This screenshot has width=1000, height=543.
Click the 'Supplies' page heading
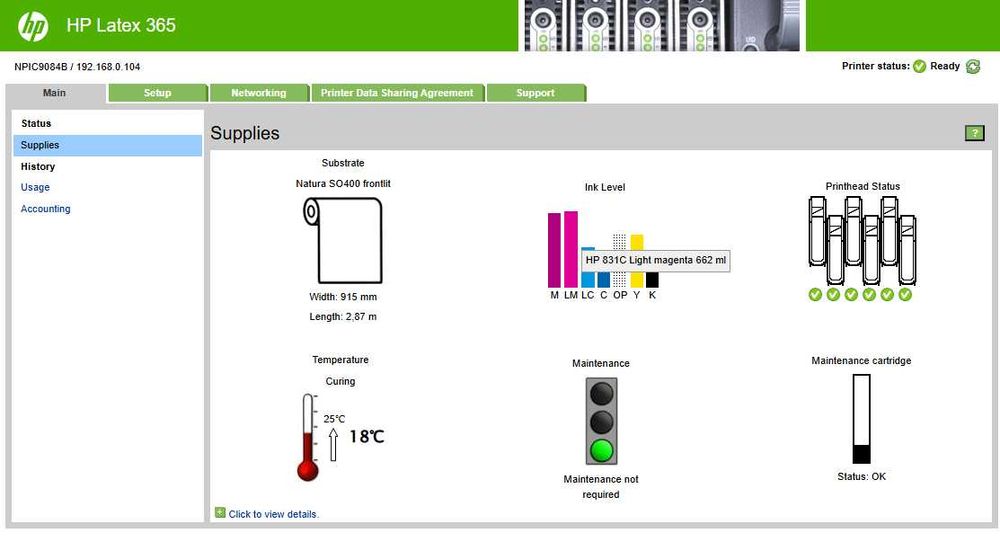tap(245, 133)
